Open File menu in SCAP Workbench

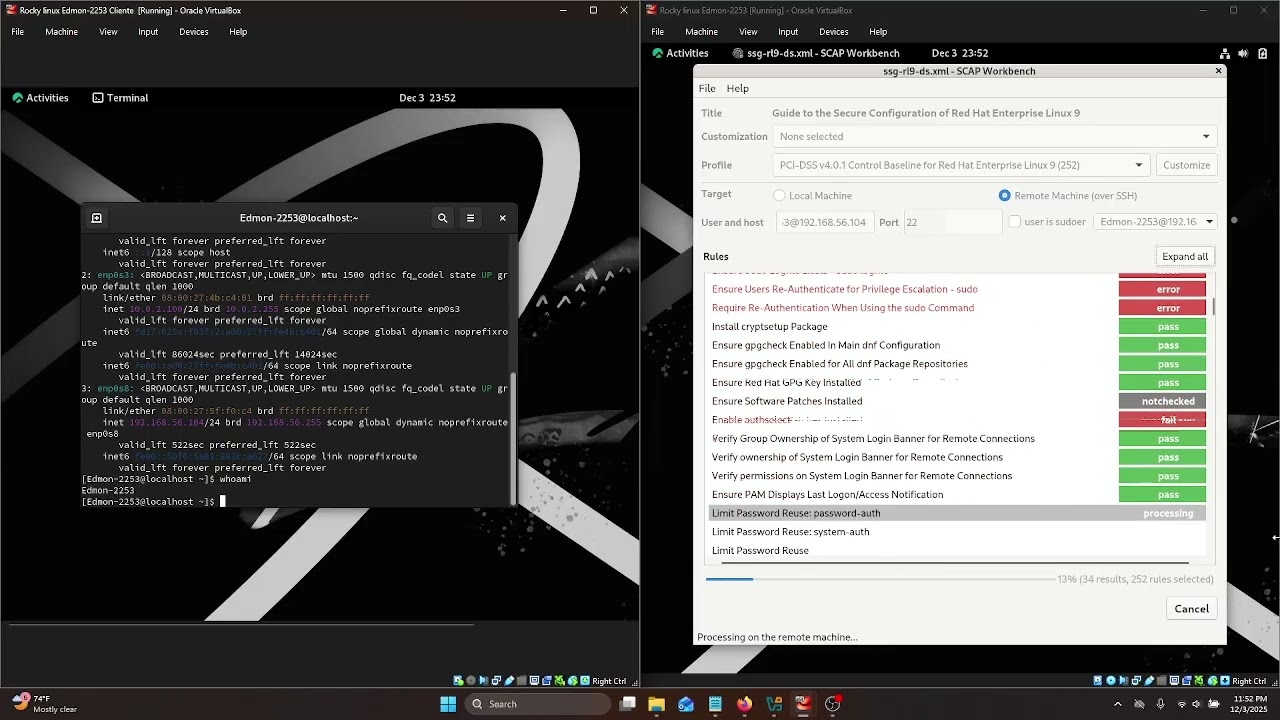707,89
